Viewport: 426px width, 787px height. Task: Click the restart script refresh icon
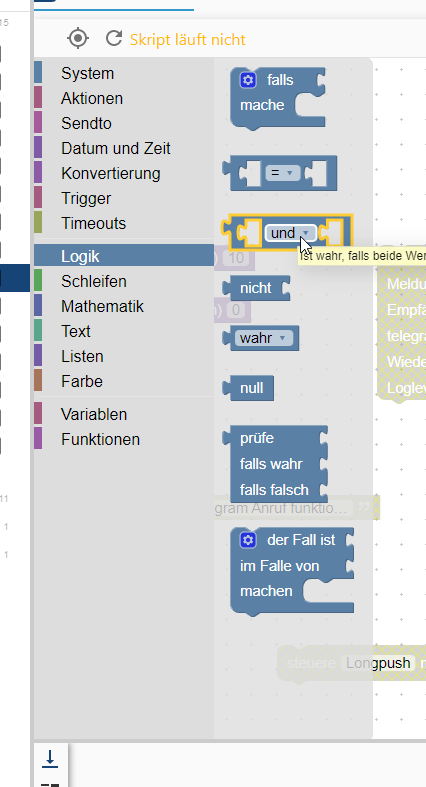click(114, 38)
